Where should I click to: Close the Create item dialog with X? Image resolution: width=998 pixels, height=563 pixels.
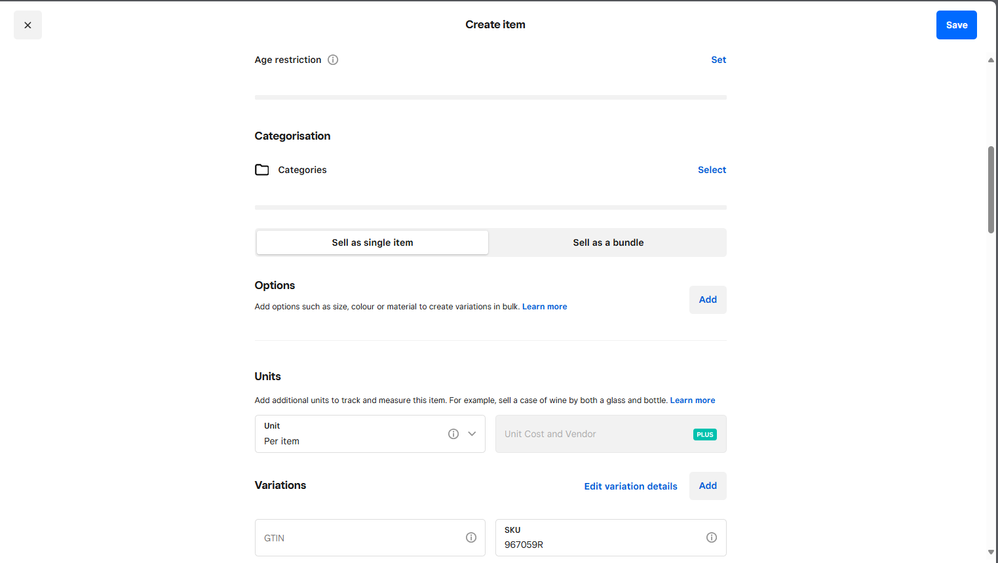point(28,25)
